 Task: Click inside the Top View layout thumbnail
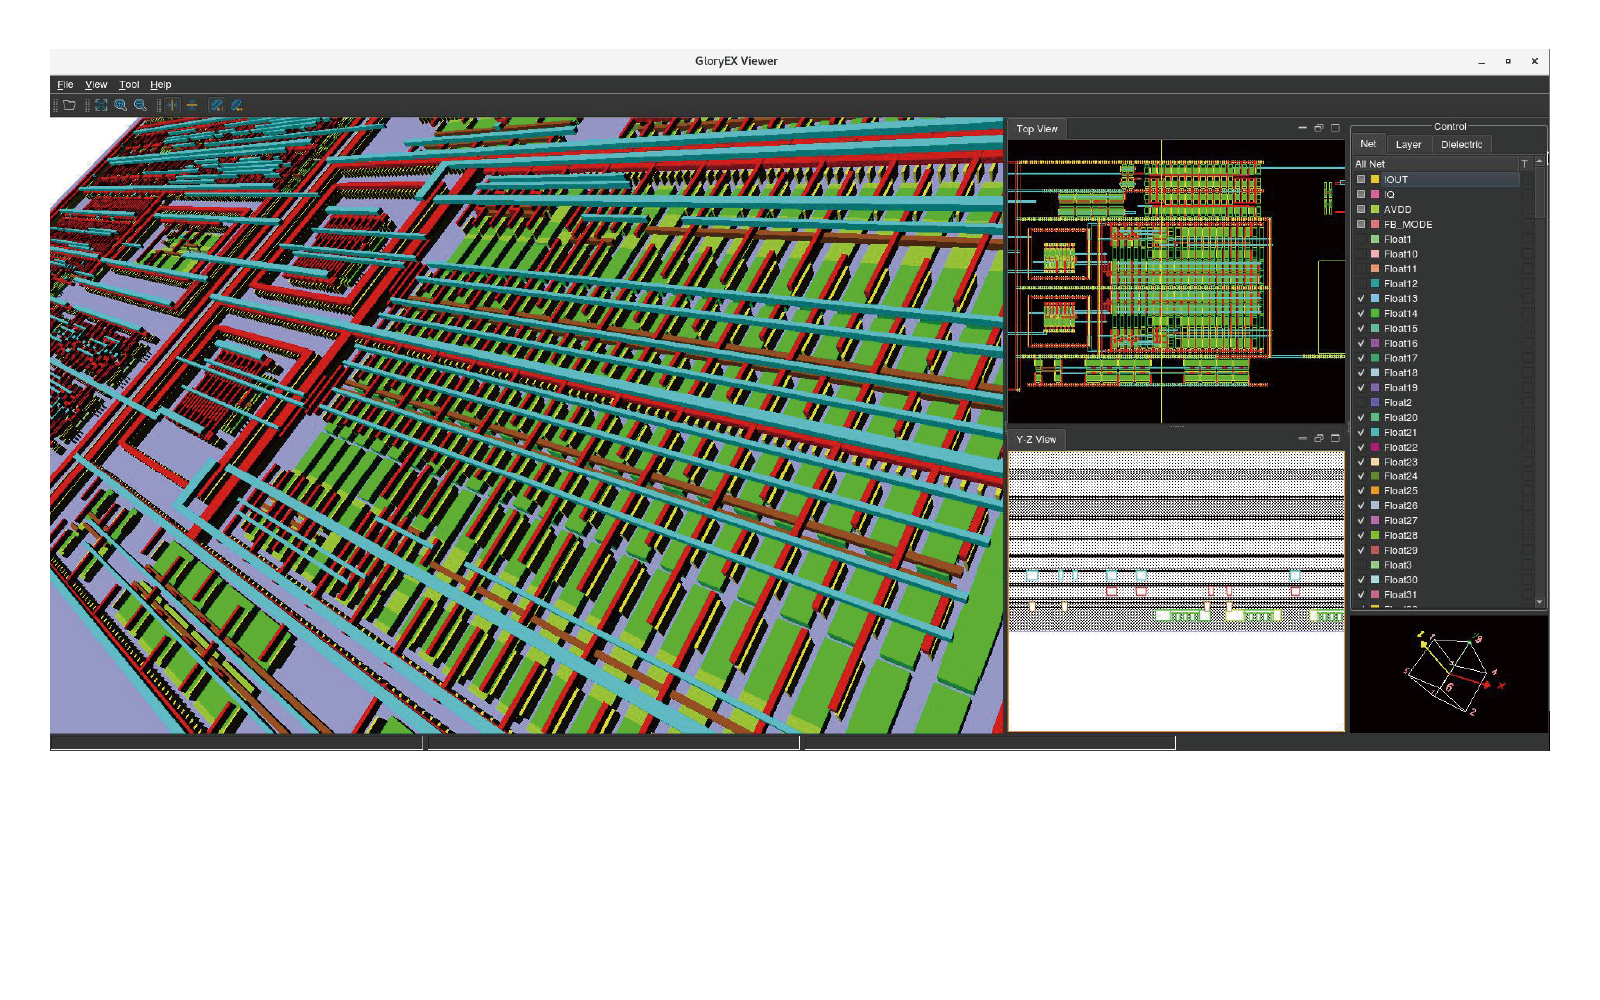(1176, 281)
